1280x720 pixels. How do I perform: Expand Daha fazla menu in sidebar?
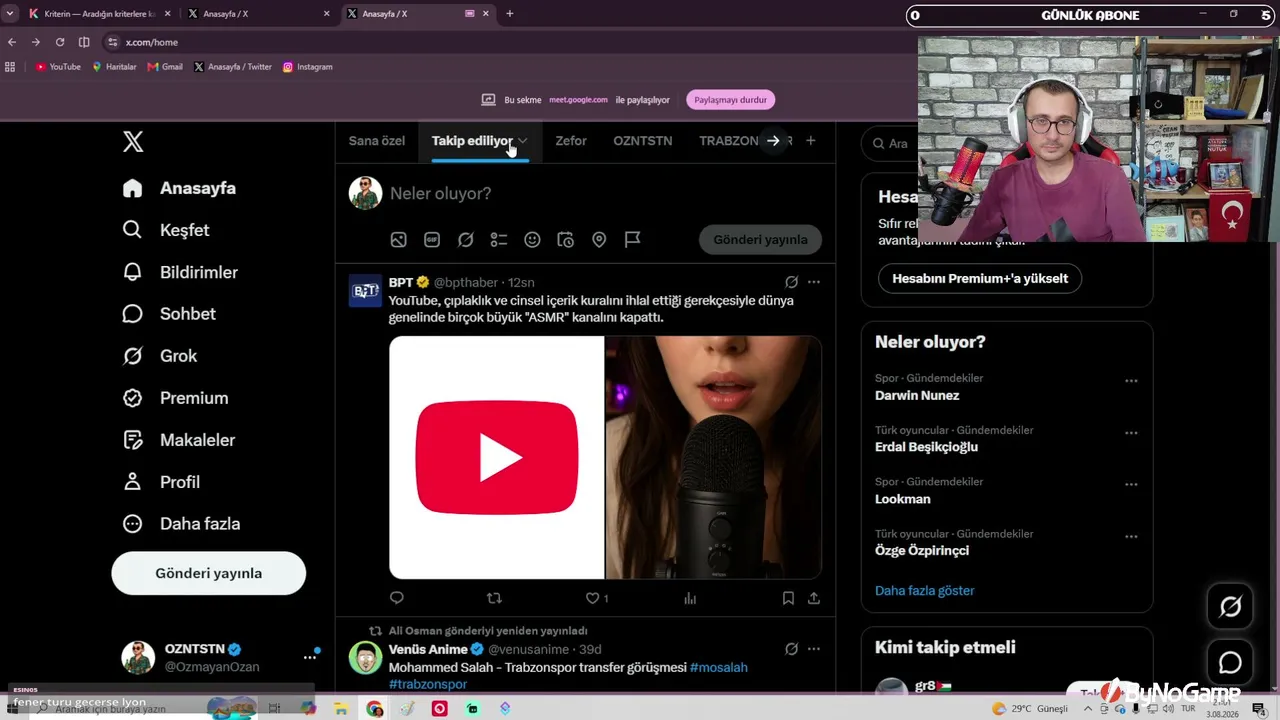pos(181,524)
